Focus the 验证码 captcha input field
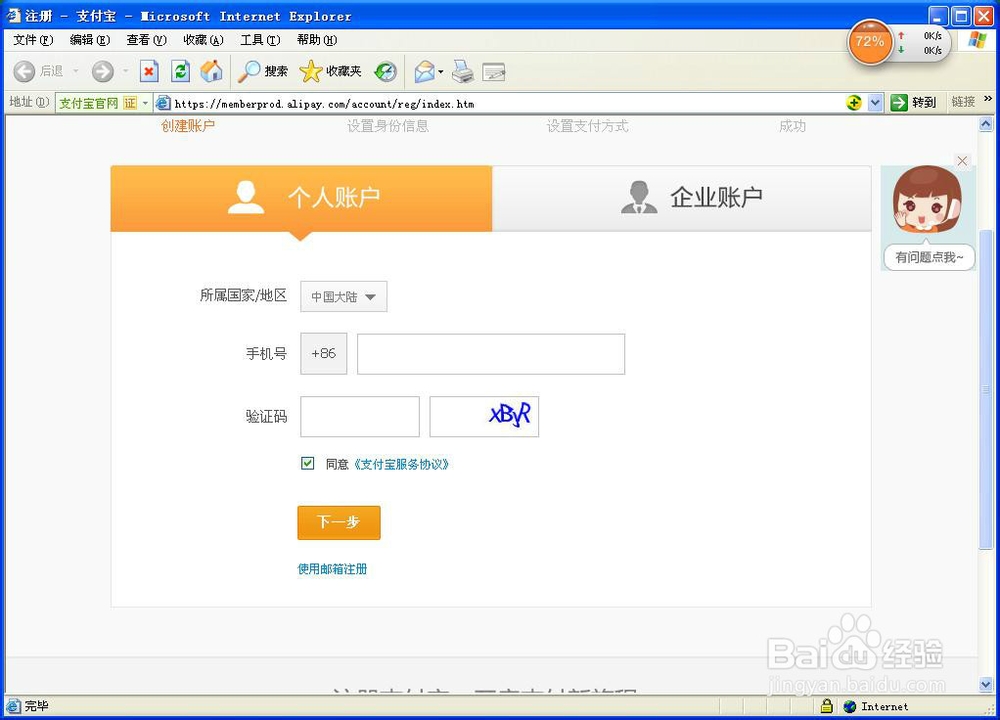This screenshot has height=720, width=1000. [360, 416]
